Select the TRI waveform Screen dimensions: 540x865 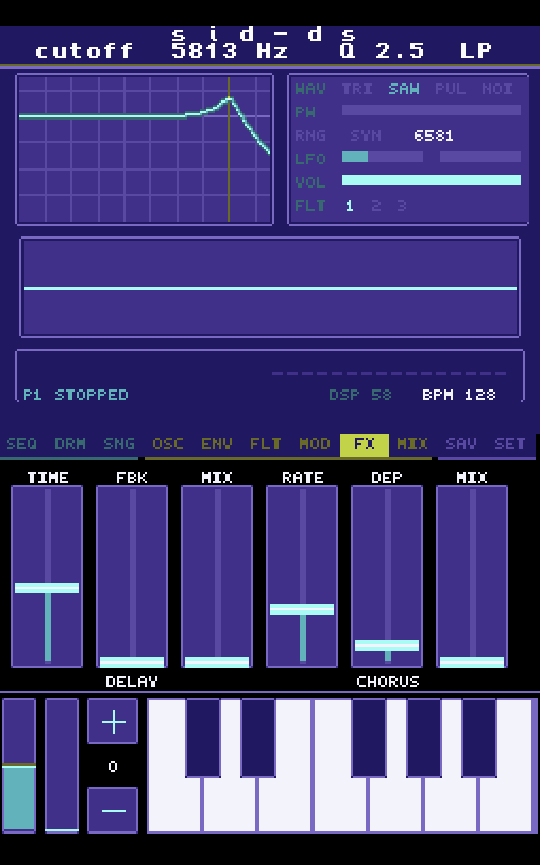pos(357,89)
